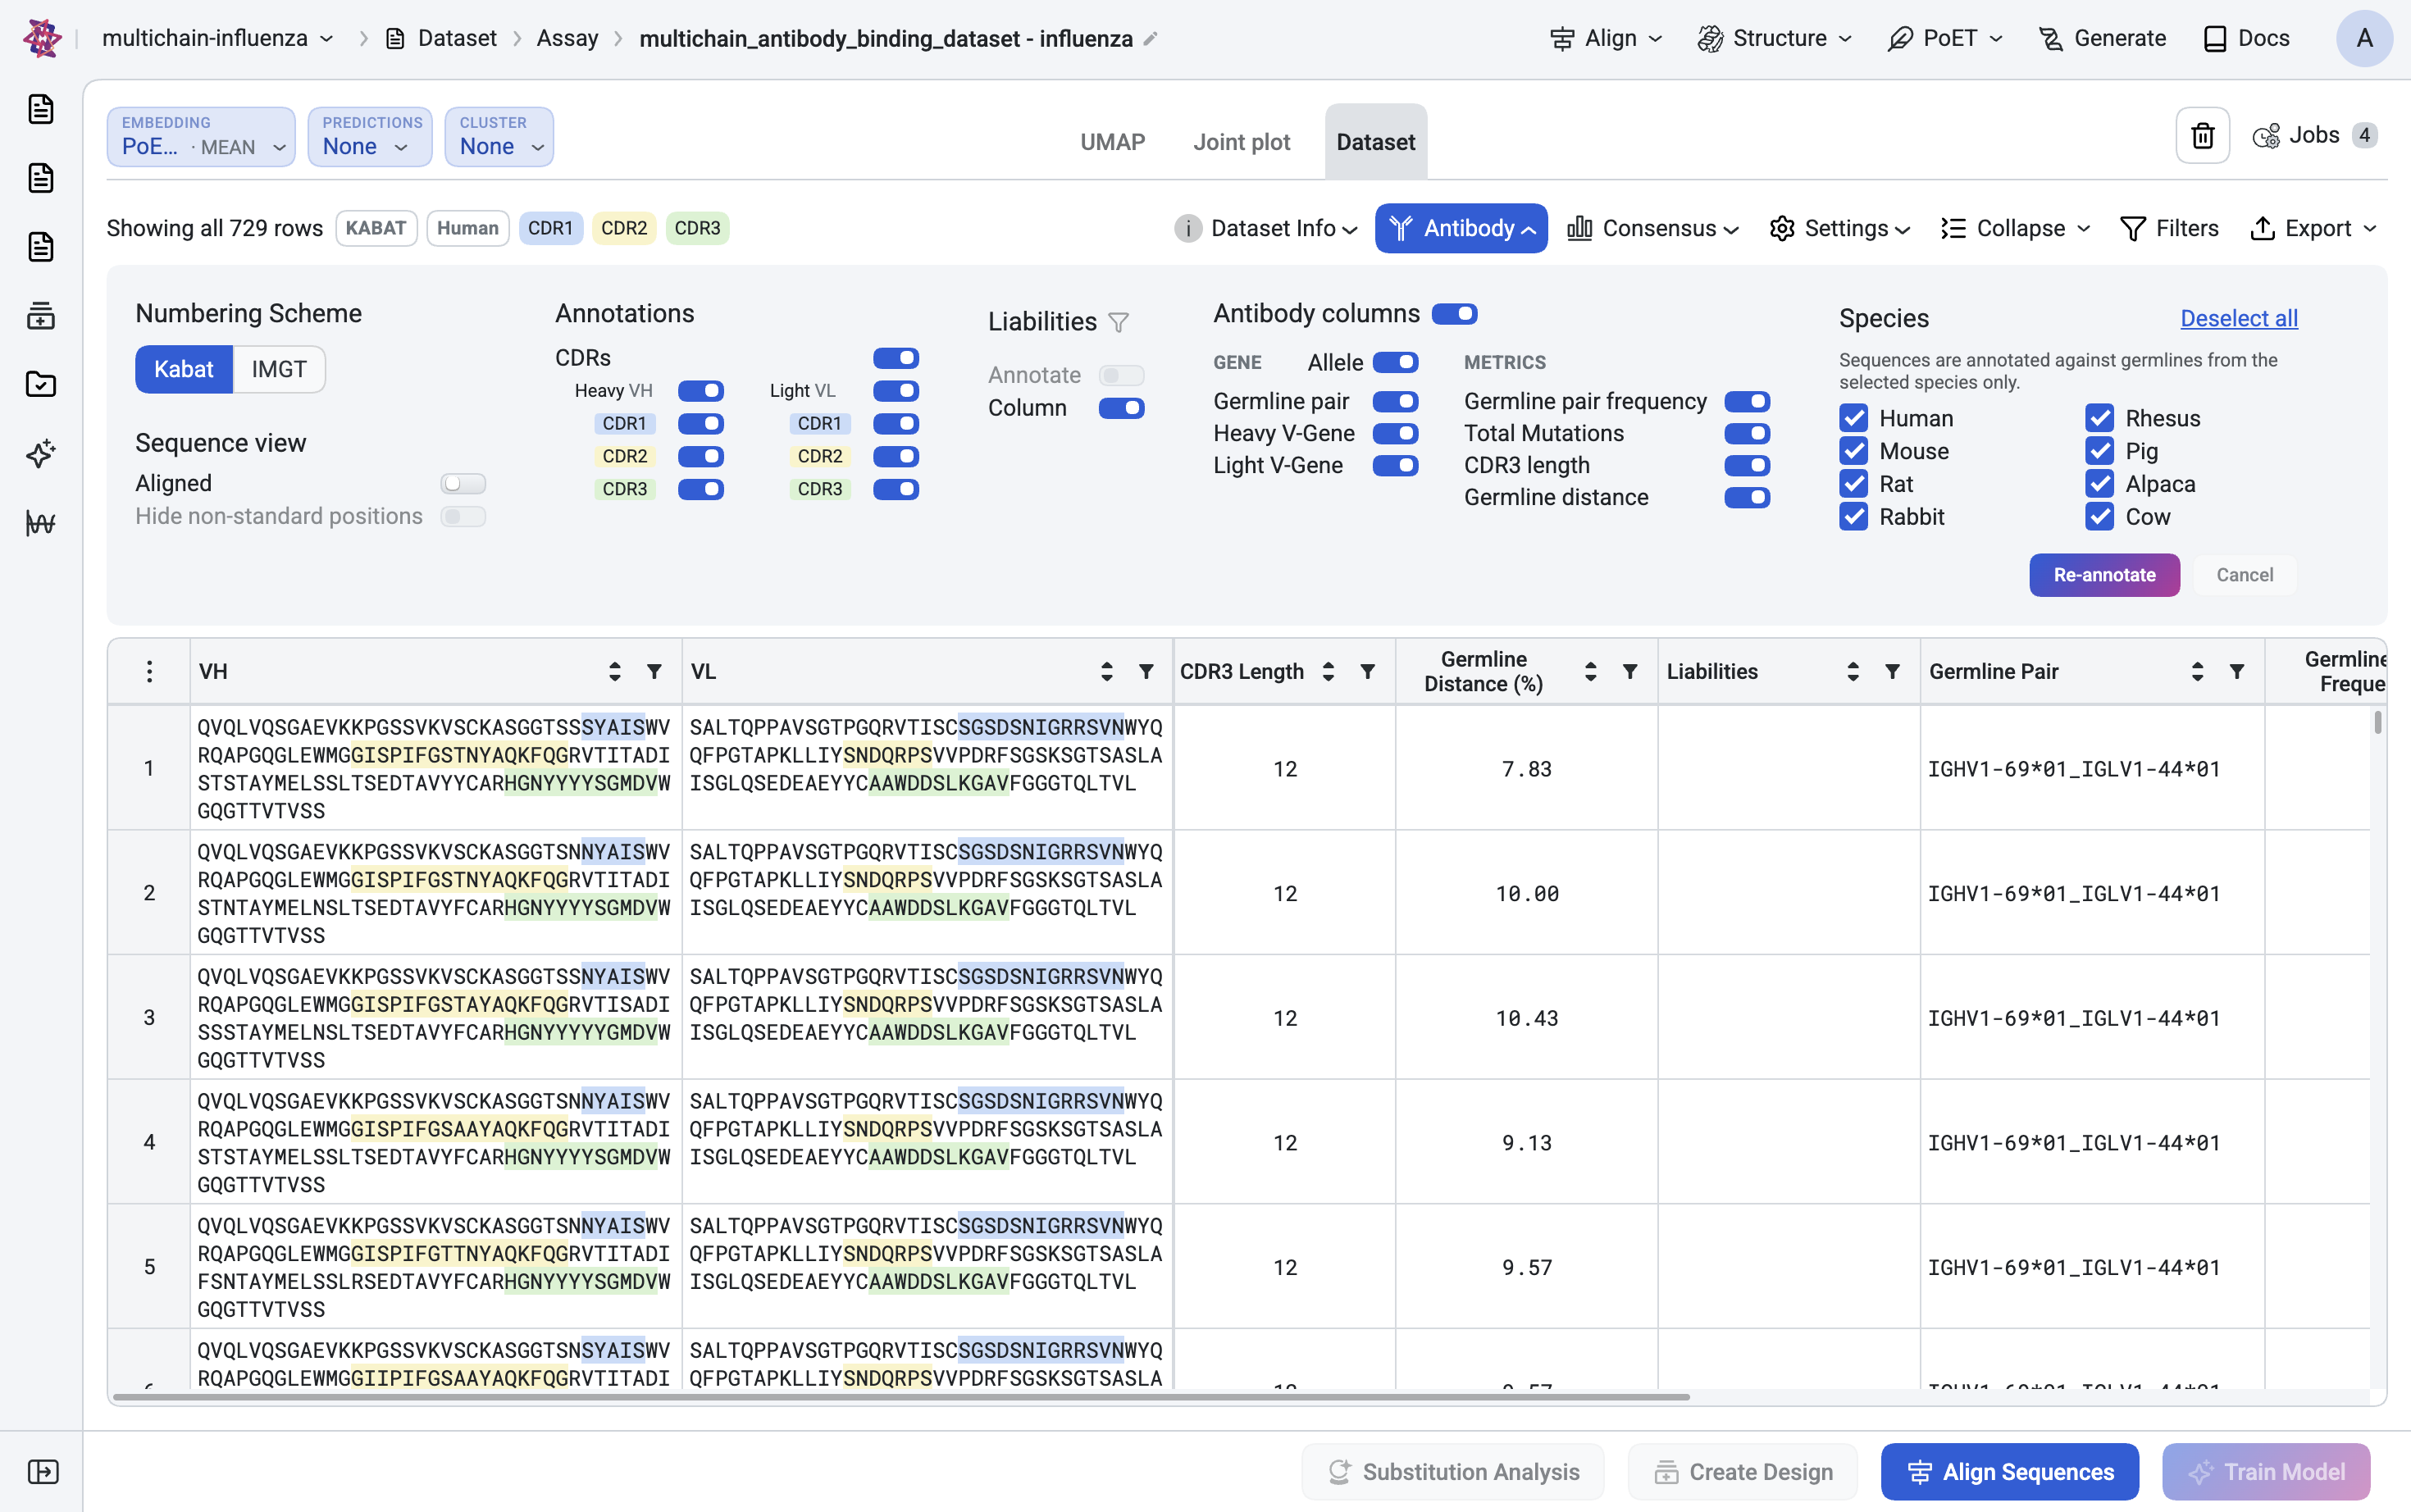This screenshot has width=2411, height=1512.
Task: Open the Embedding dropdown
Action: click(x=201, y=136)
